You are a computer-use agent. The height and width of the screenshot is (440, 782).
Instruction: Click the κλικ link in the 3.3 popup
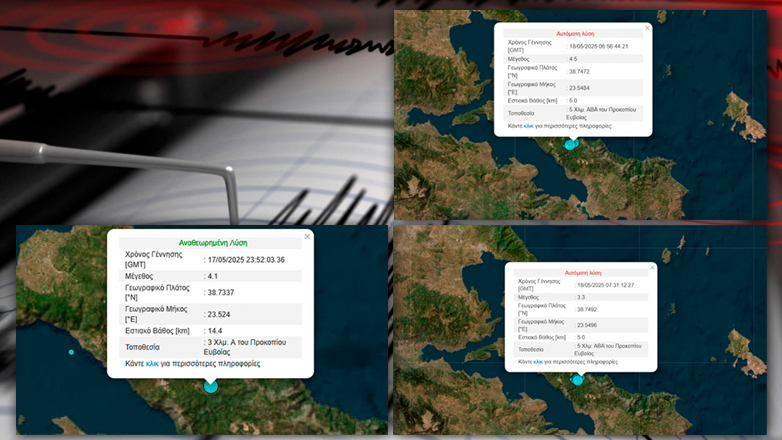pyautogui.click(x=535, y=362)
